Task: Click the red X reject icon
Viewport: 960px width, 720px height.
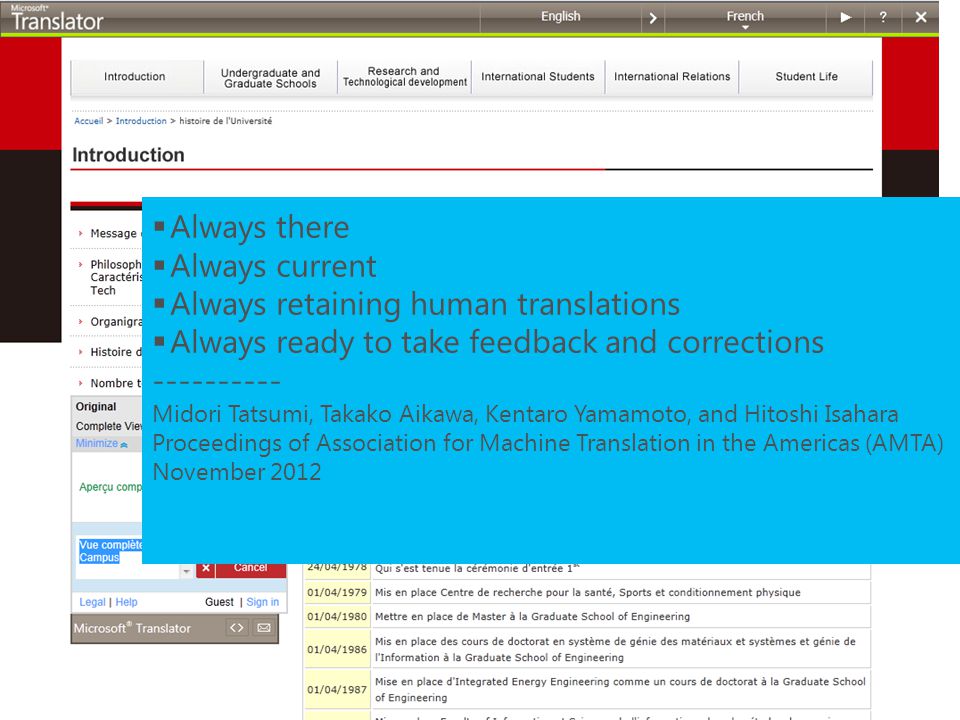Action: (x=206, y=569)
